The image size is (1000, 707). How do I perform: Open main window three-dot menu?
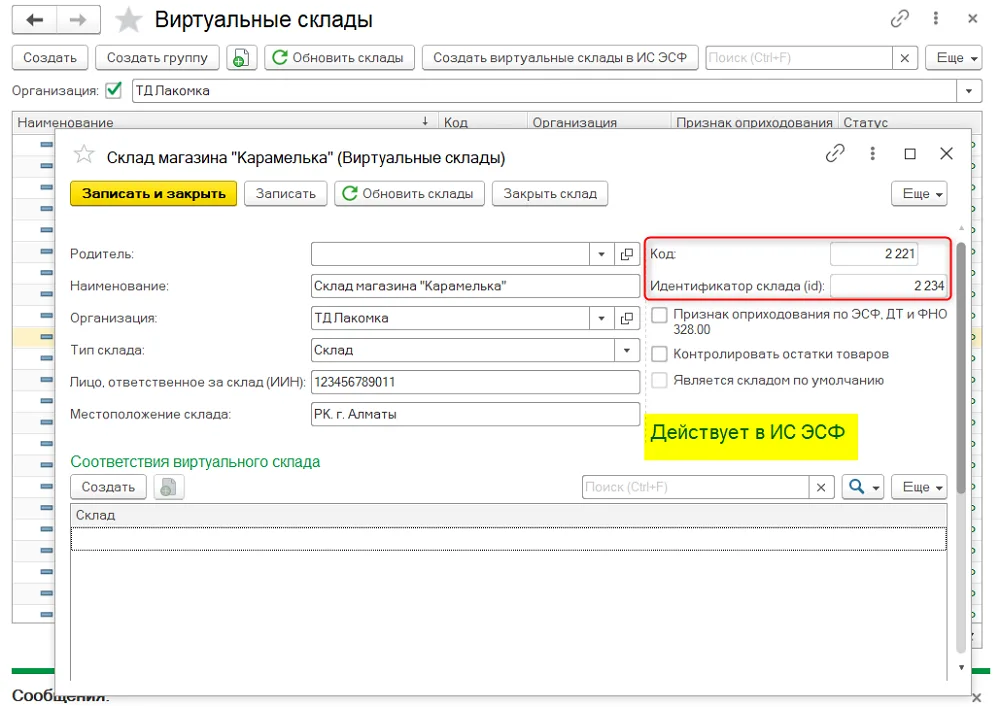[936, 18]
